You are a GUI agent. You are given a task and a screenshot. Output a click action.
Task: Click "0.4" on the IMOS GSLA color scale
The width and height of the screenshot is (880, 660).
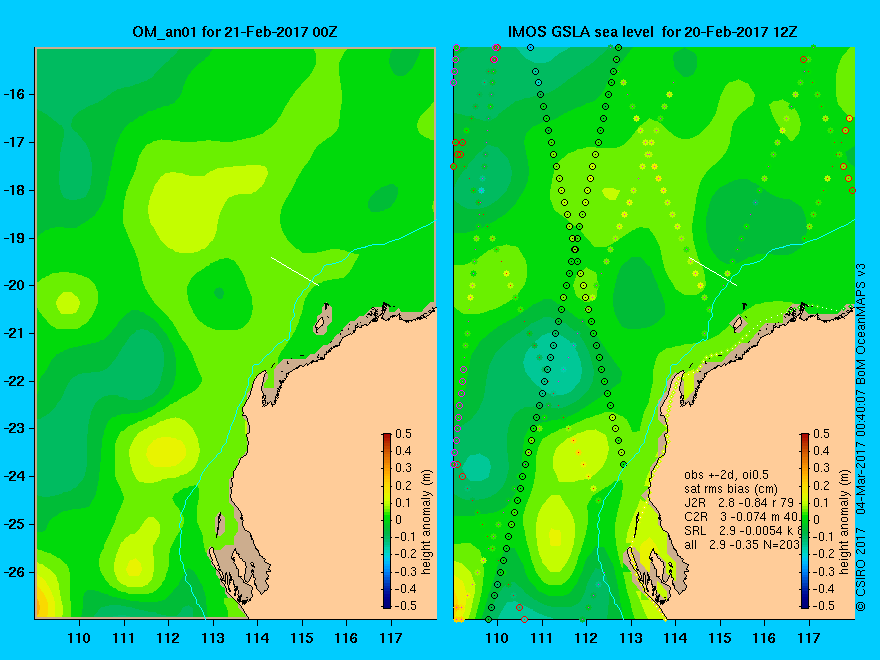point(822,451)
